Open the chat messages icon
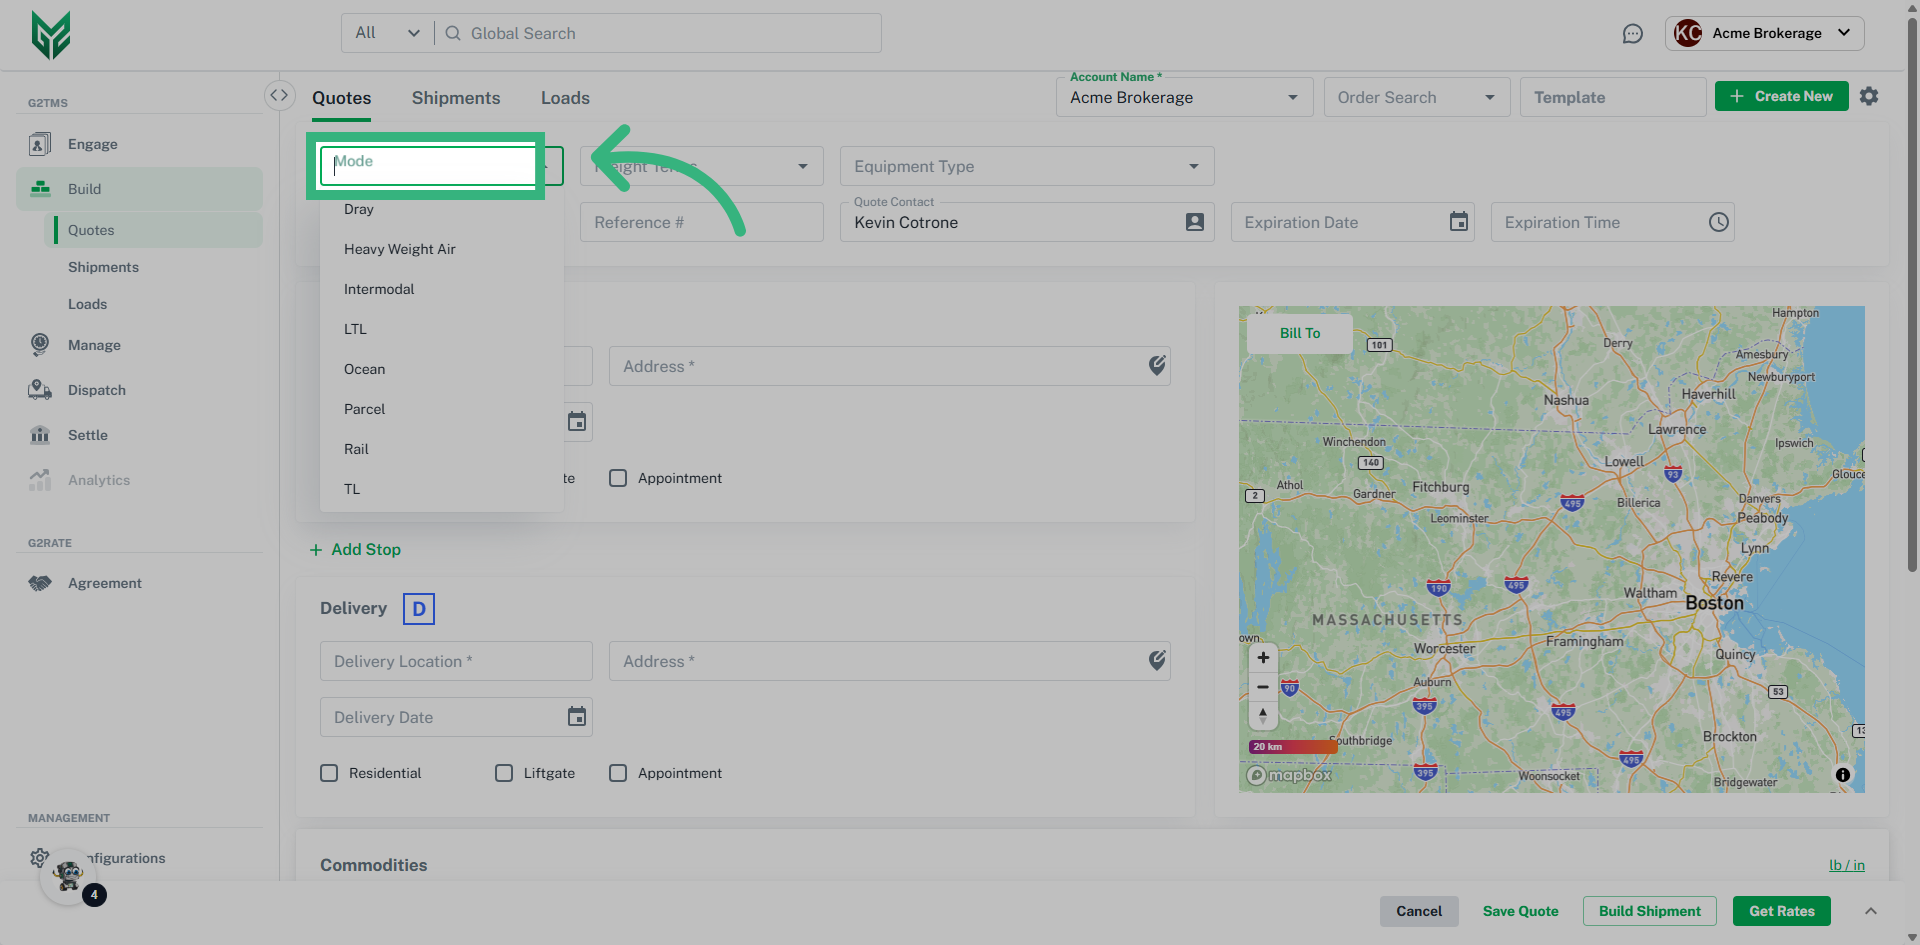 [x=1632, y=34]
